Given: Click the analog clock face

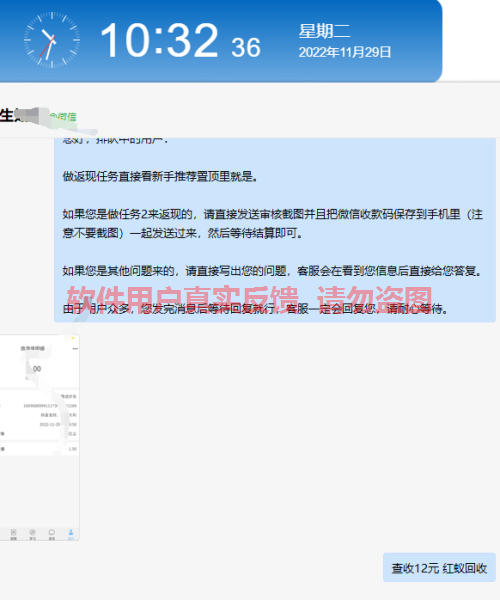Looking at the screenshot, I should coord(52,40).
